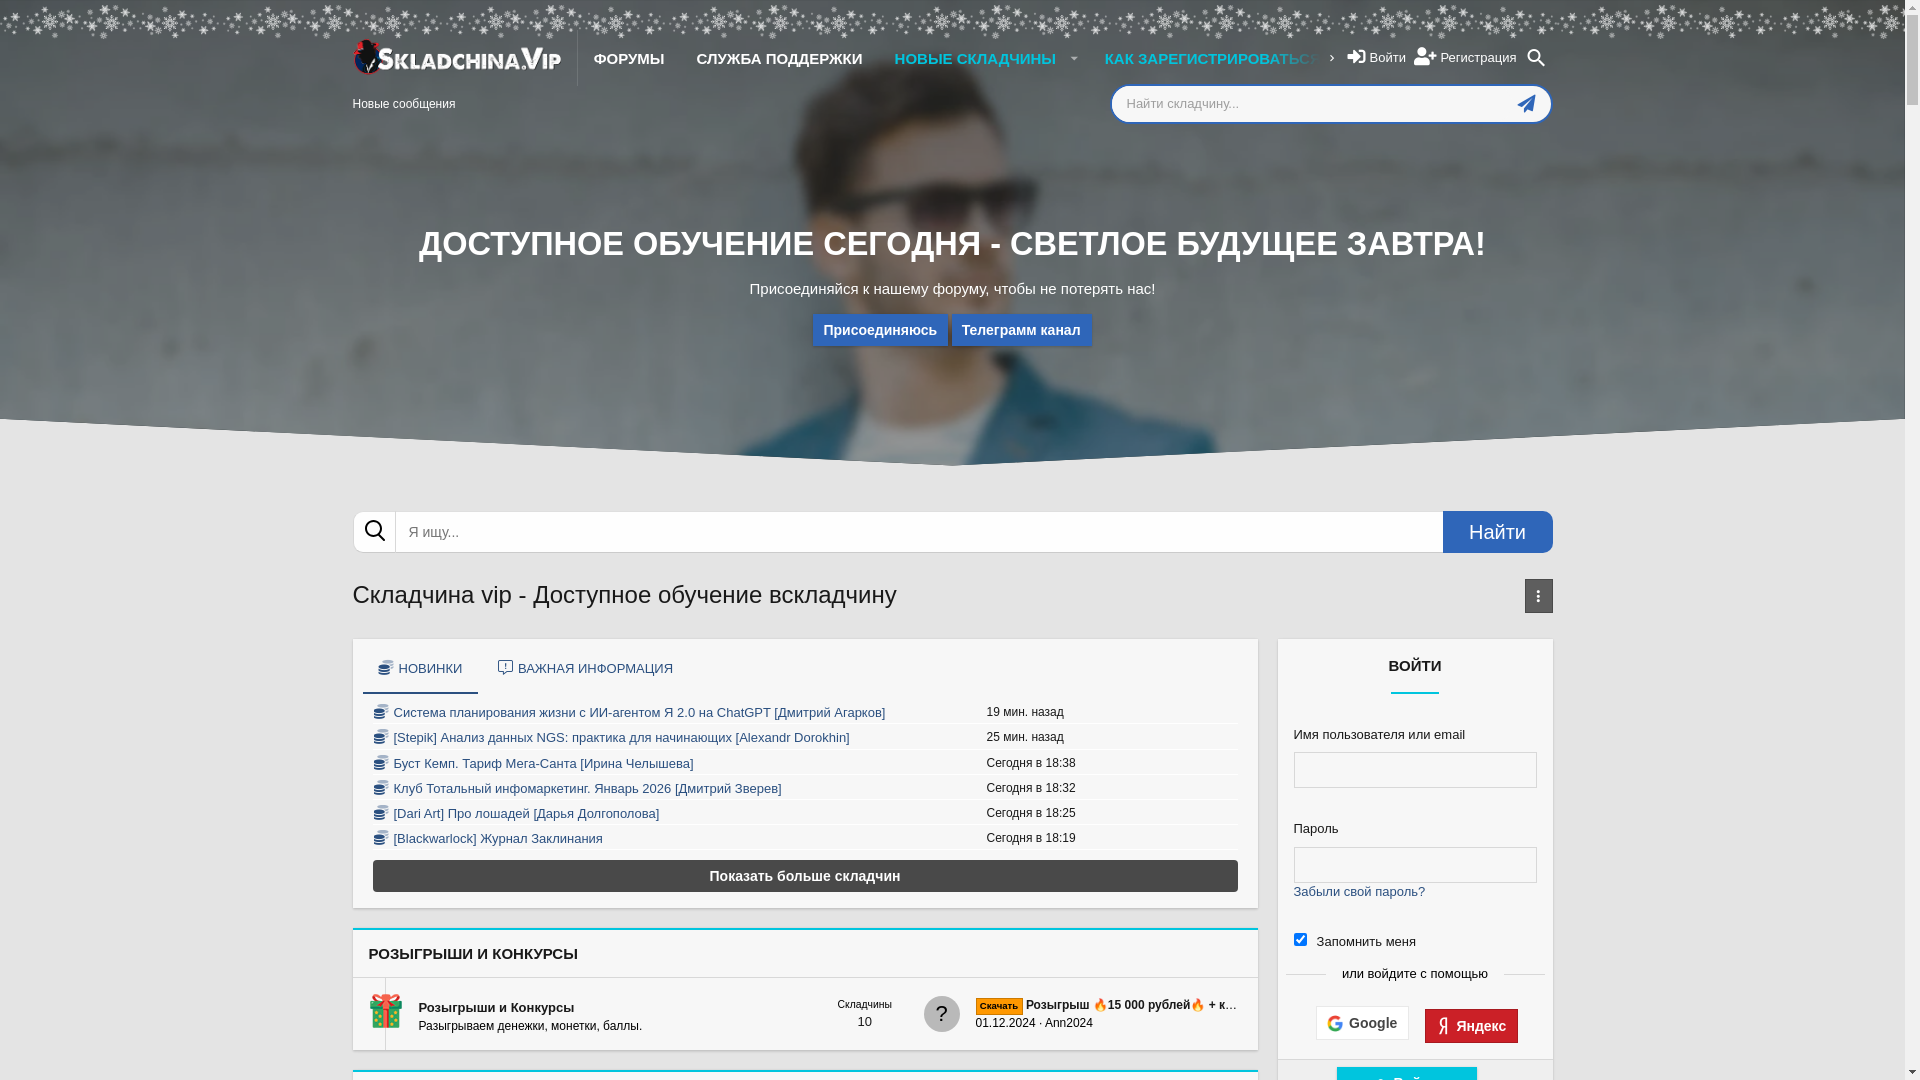Screen dimensions: 1920x1080
Task: Toggle the Запомнить меня checkbox
Action: (1300, 940)
